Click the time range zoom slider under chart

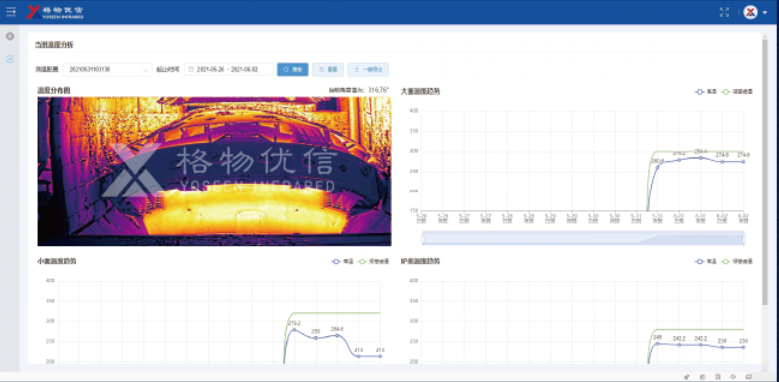click(x=583, y=238)
